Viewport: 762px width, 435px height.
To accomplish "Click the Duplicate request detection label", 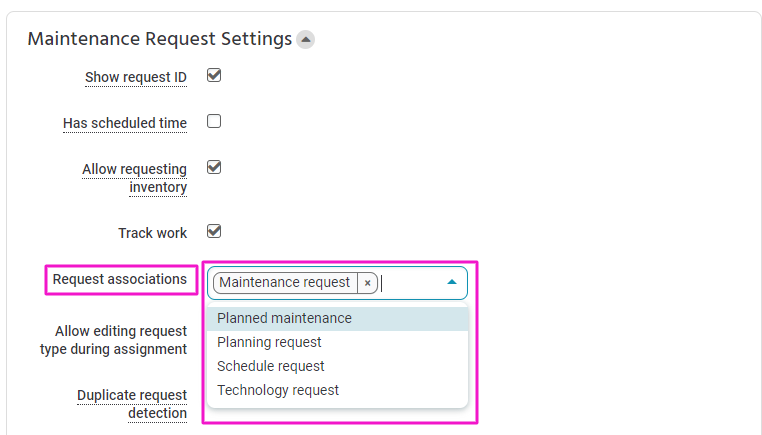I will click(x=132, y=404).
